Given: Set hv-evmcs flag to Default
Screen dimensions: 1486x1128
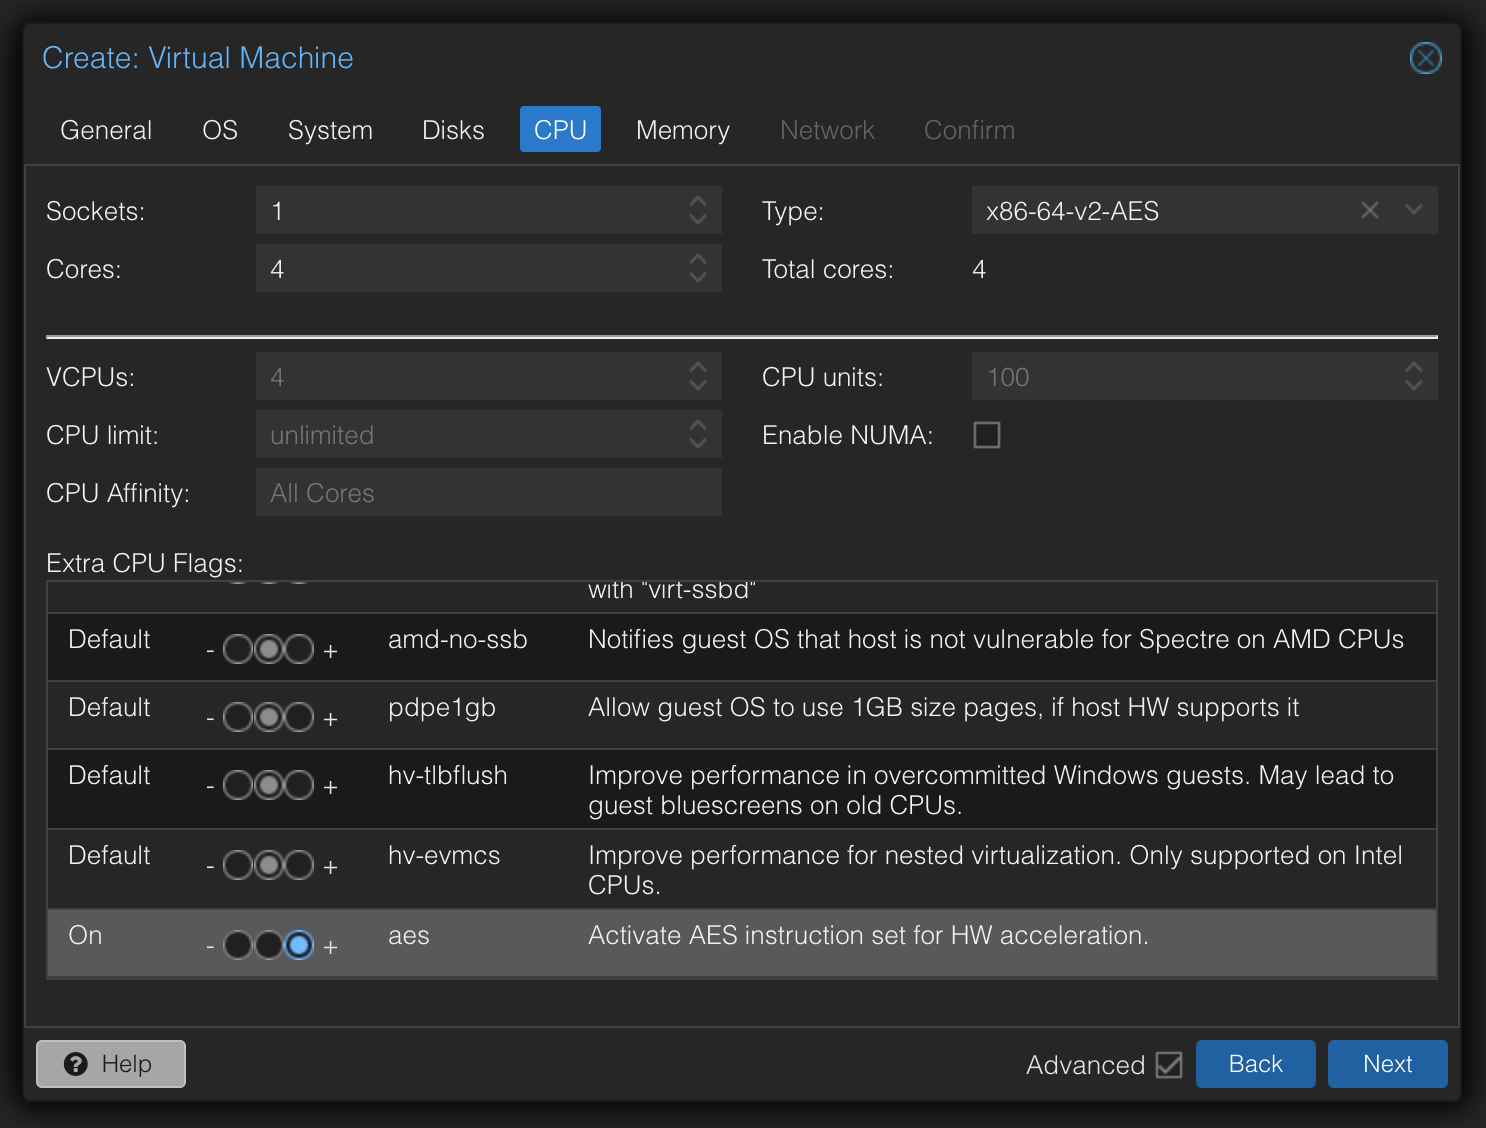Looking at the screenshot, I should (x=269, y=865).
